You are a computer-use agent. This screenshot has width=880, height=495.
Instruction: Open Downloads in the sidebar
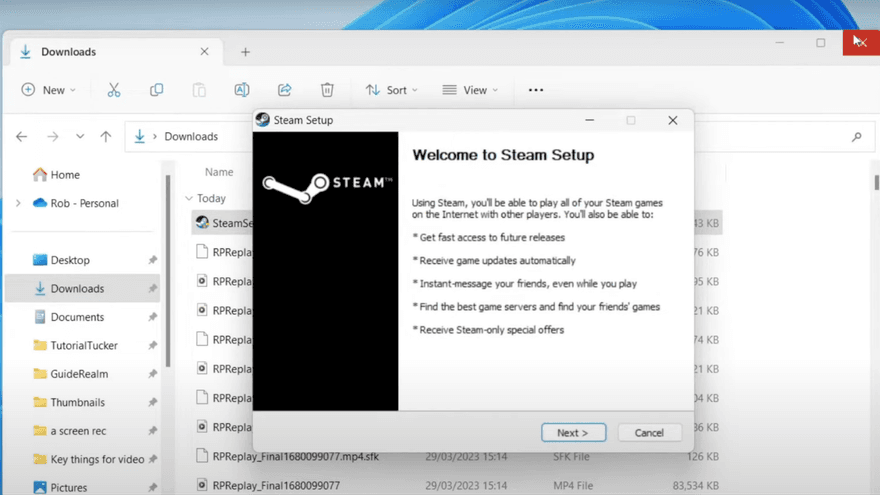tap(82, 288)
